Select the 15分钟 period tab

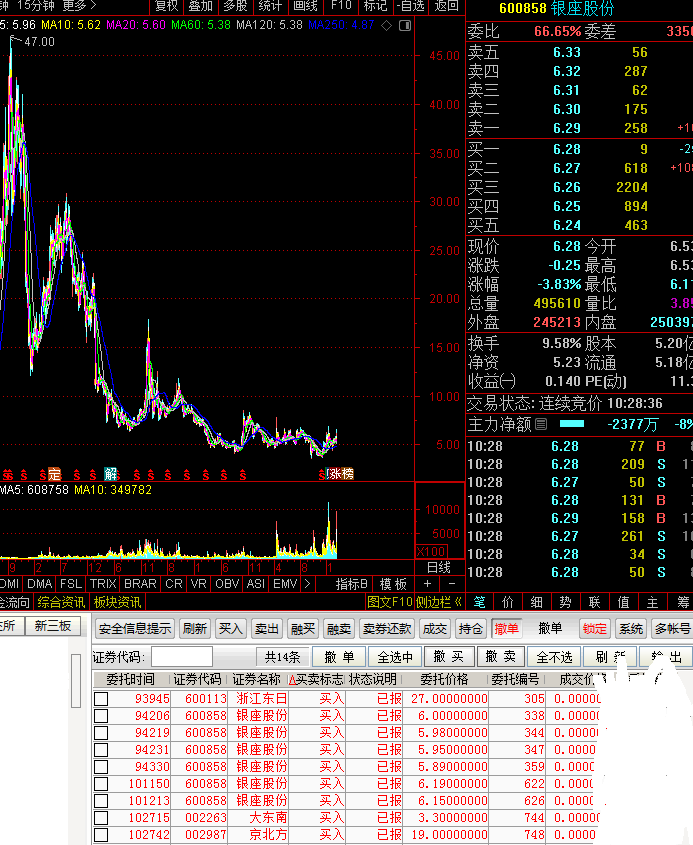pyautogui.click(x=36, y=6)
